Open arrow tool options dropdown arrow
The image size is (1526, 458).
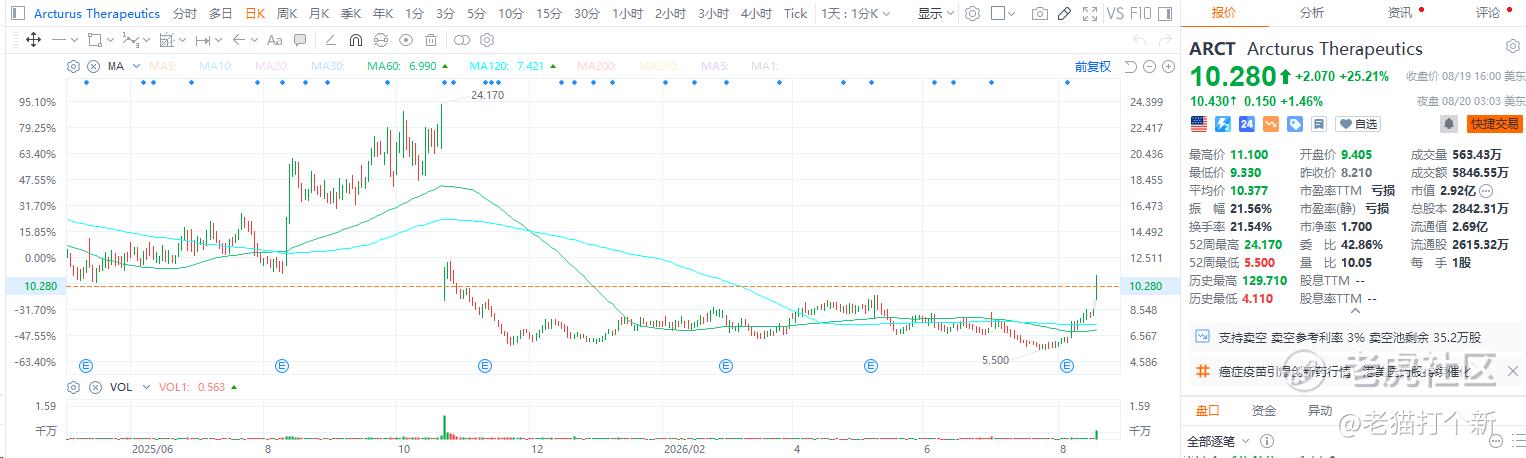[252, 40]
